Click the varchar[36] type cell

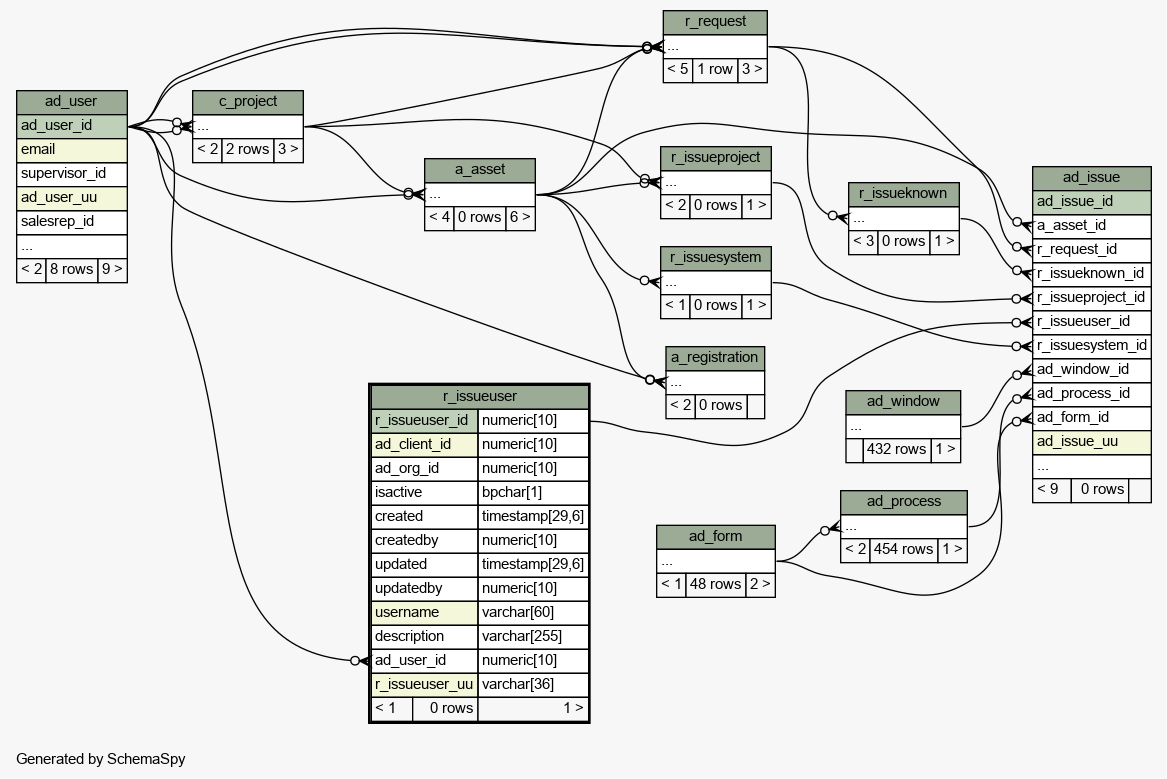(x=533, y=685)
